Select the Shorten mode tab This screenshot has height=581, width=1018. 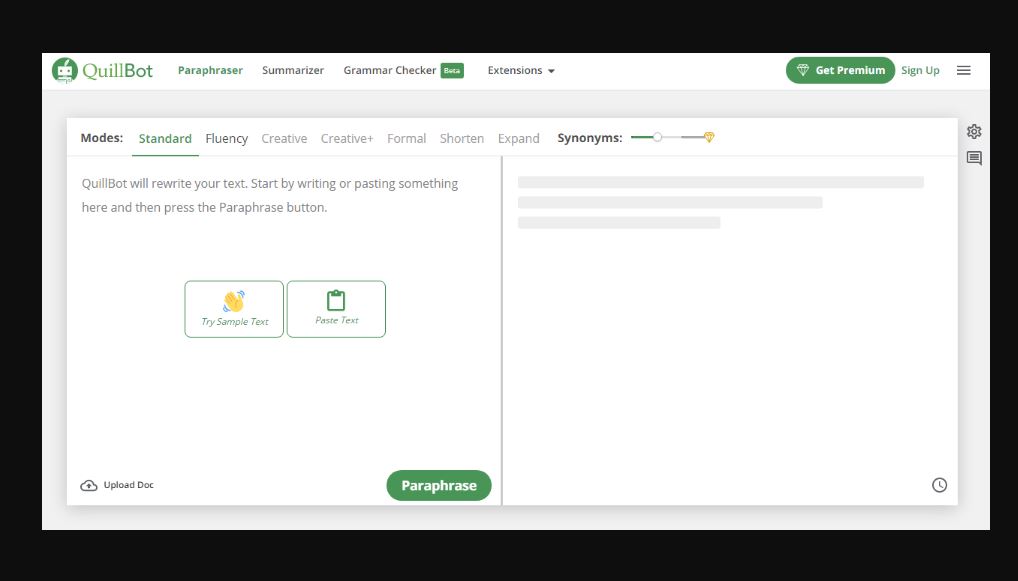point(462,138)
